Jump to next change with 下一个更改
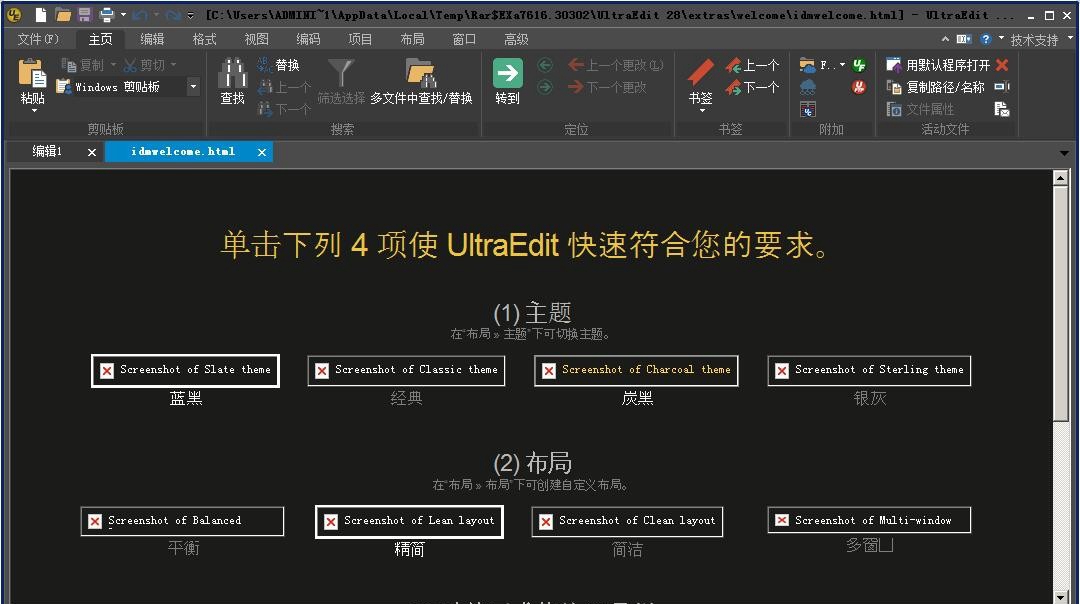This screenshot has height=604, width=1080. pos(607,87)
